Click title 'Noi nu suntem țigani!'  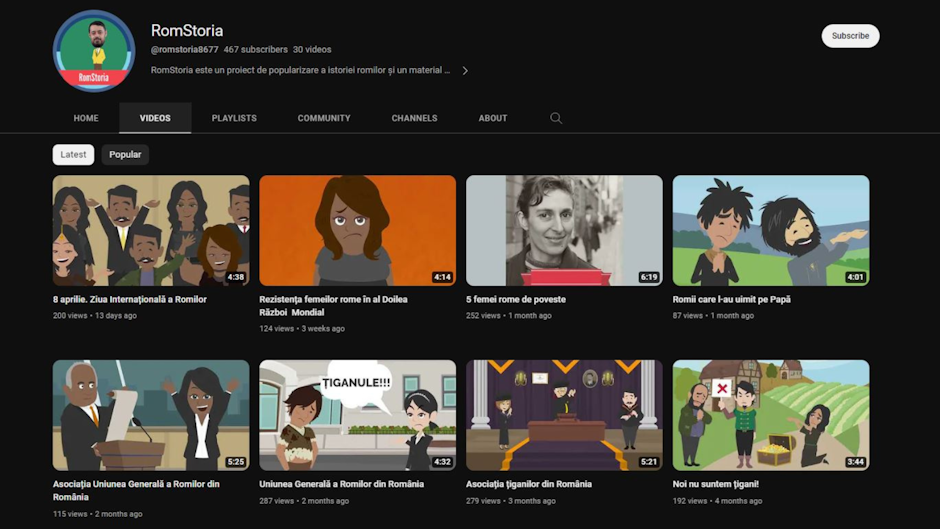point(716,484)
